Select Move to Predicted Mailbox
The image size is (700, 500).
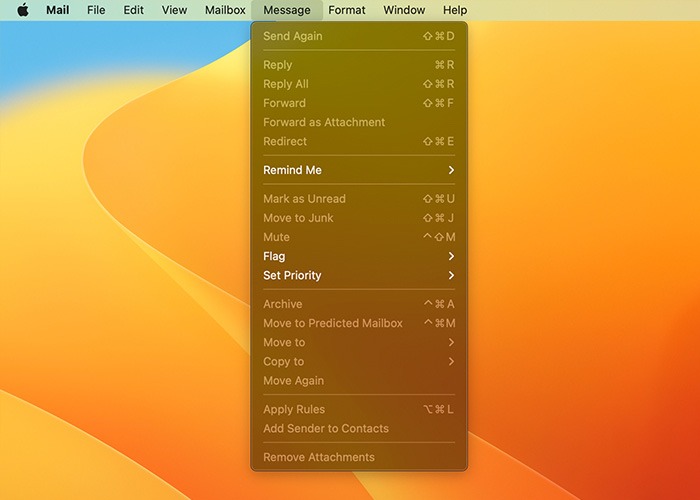[x=359, y=323]
